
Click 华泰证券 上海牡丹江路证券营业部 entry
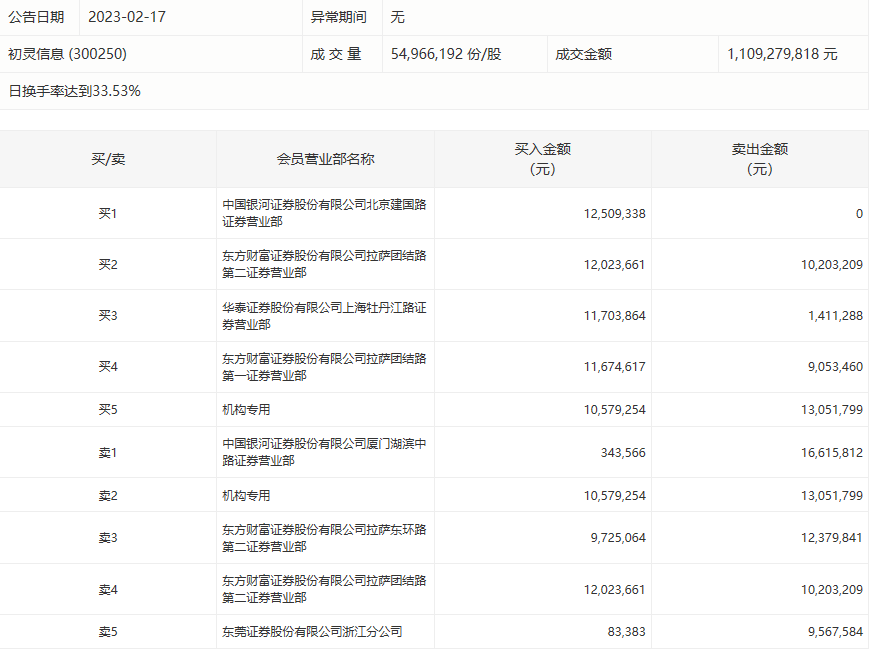click(x=325, y=316)
